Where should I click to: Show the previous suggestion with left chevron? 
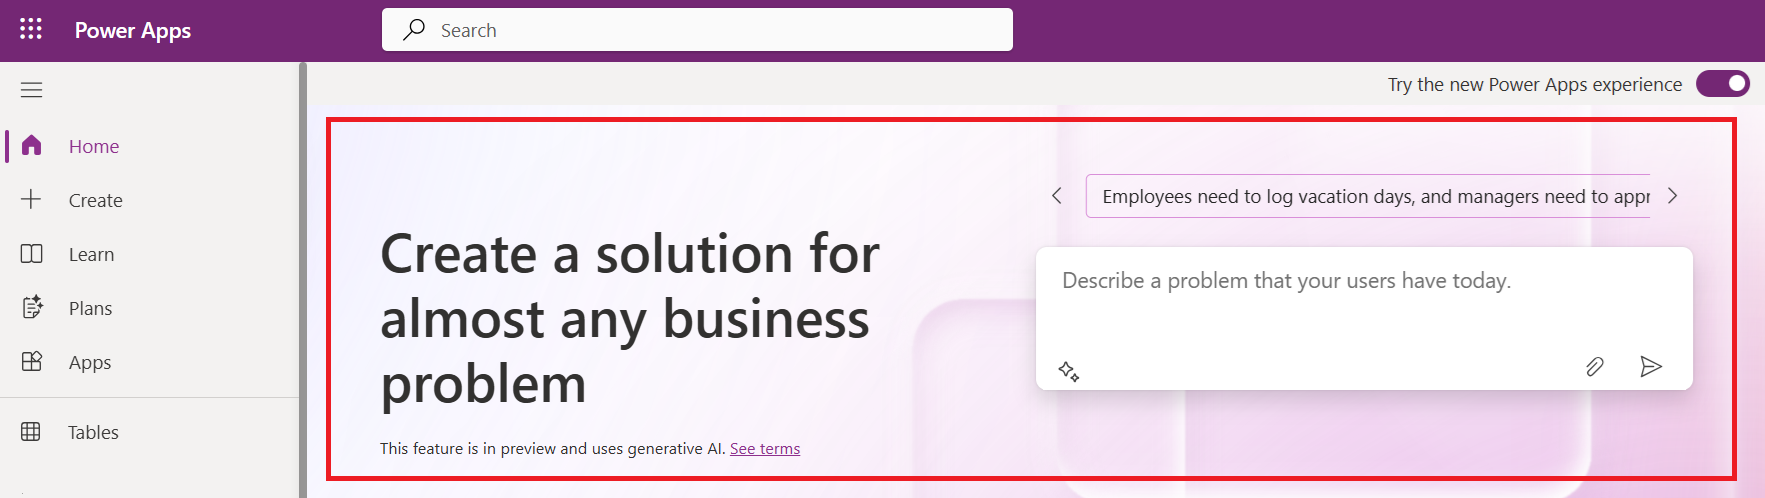pyautogui.click(x=1057, y=196)
